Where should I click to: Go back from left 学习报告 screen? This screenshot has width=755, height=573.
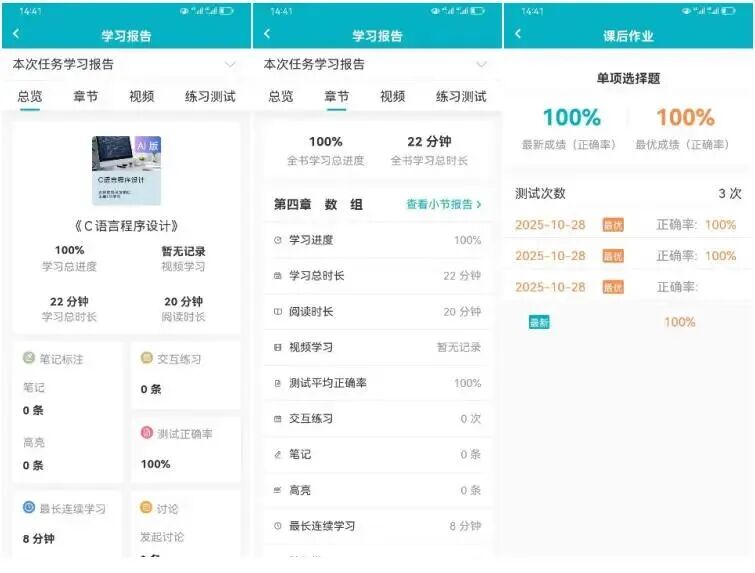pyautogui.click(x=16, y=34)
